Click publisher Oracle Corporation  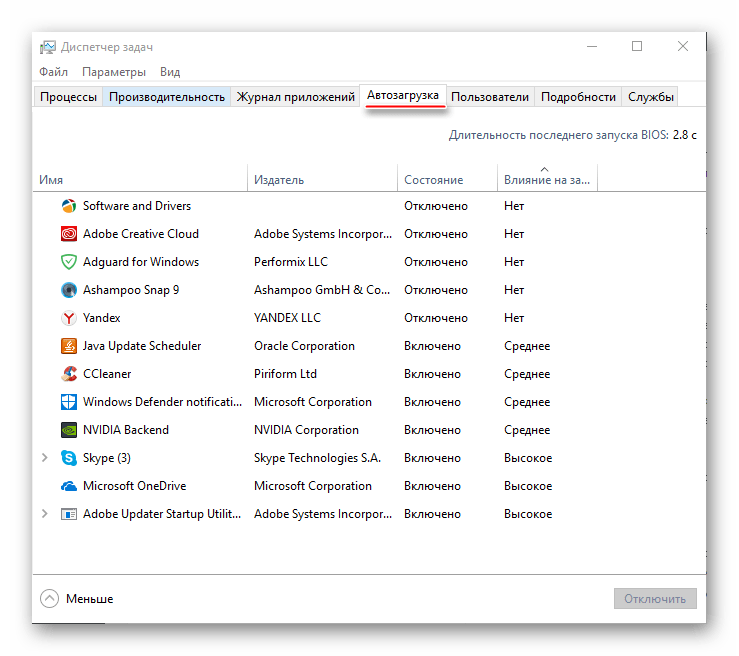click(x=304, y=346)
